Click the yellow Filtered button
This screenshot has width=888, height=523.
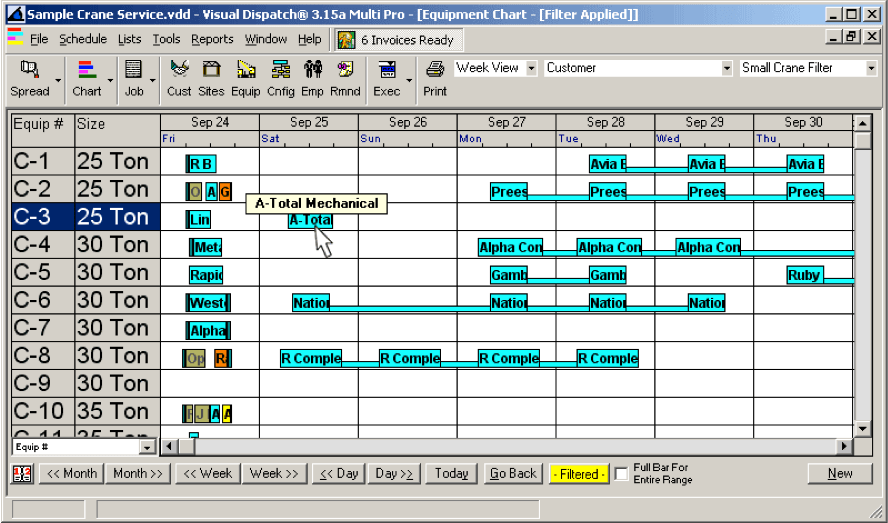click(579, 474)
